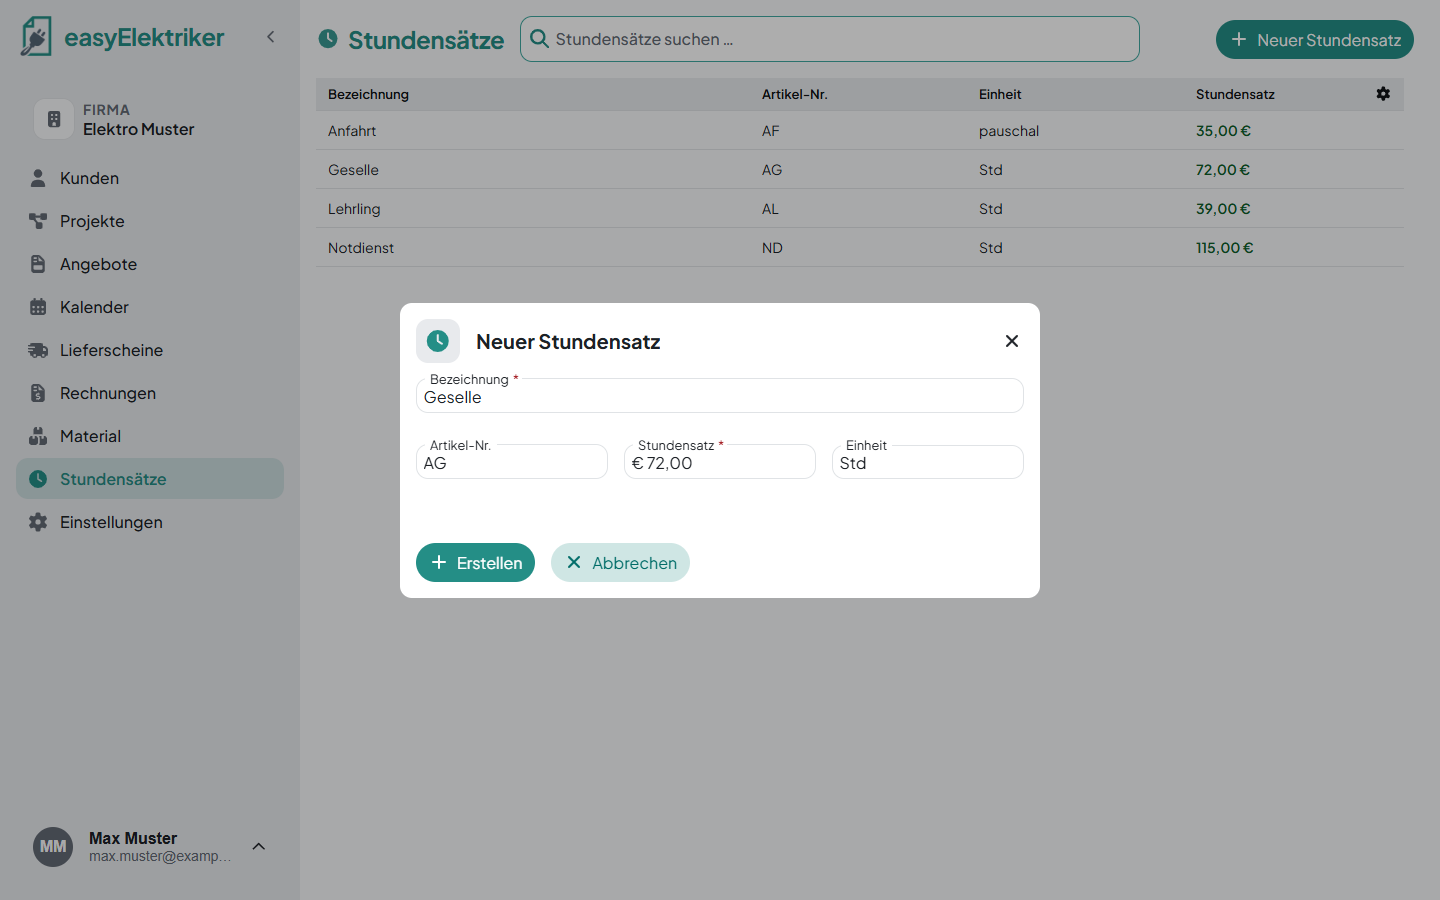1440x900 pixels.
Task: Close the Neuer Stundensatz dialog
Action: 1012,341
